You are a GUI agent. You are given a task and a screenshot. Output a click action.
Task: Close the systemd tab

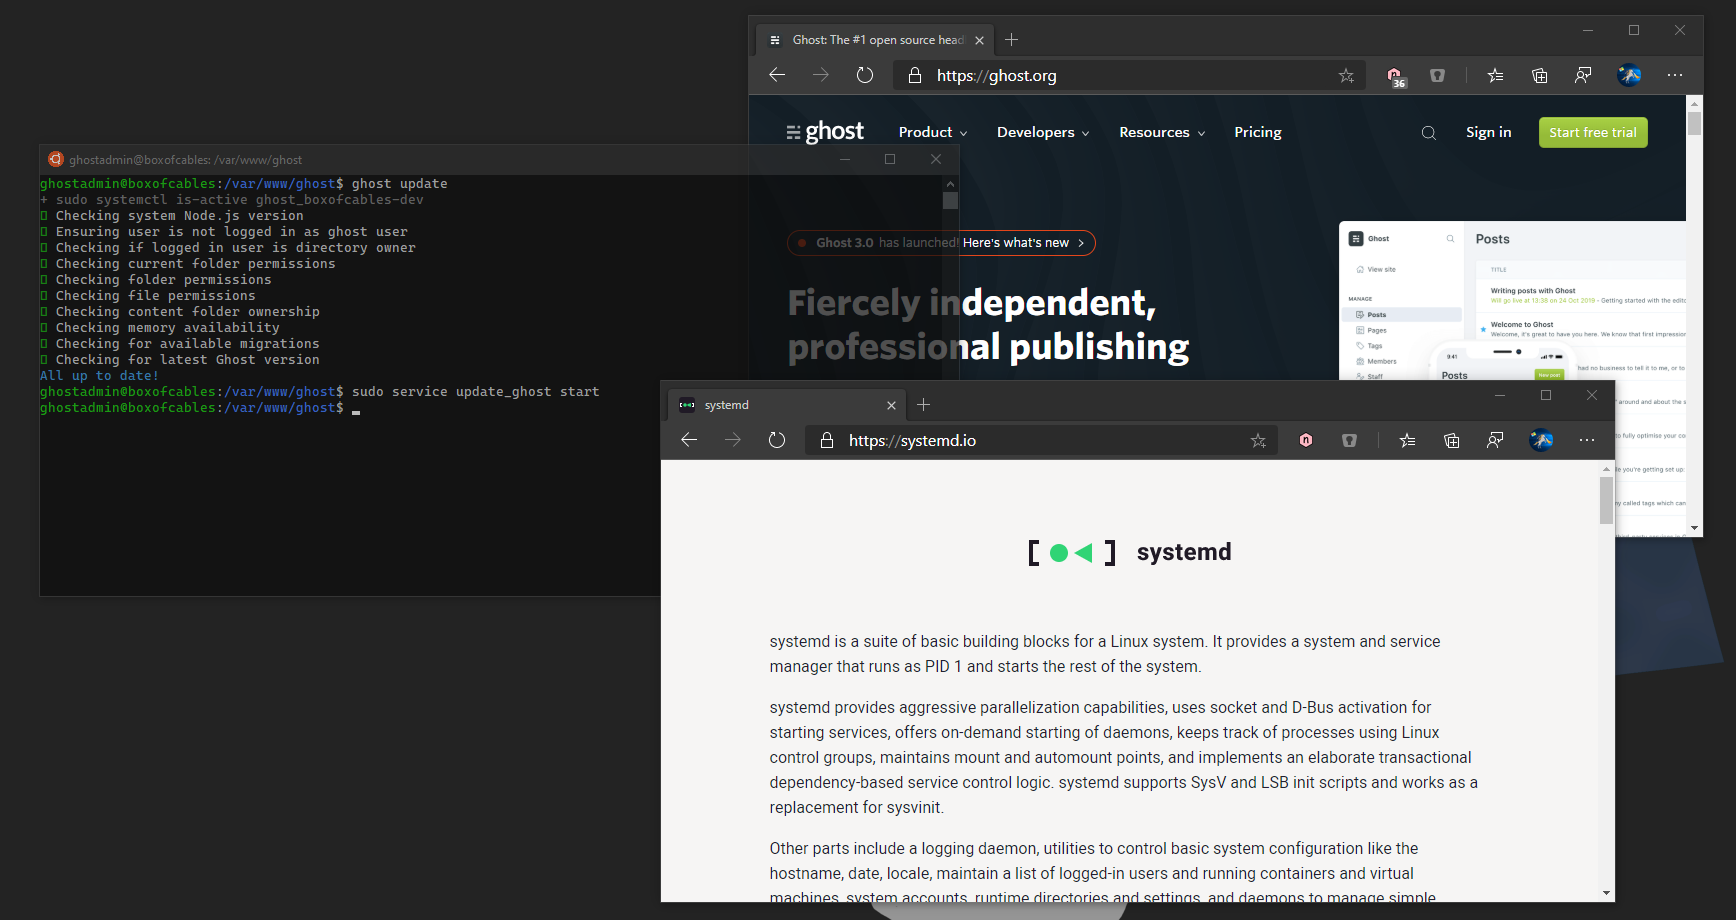tap(891, 405)
